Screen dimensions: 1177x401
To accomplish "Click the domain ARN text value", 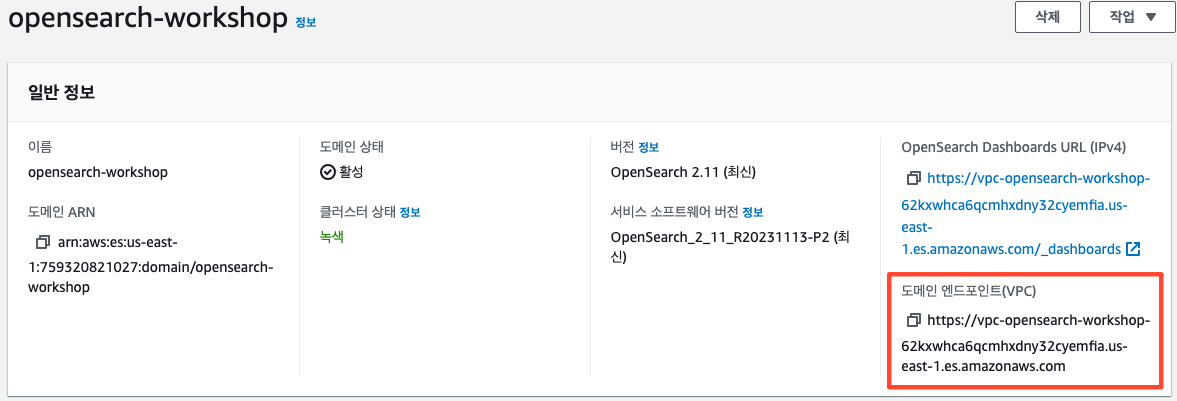I will pyautogui.click(x=151, y=265).
